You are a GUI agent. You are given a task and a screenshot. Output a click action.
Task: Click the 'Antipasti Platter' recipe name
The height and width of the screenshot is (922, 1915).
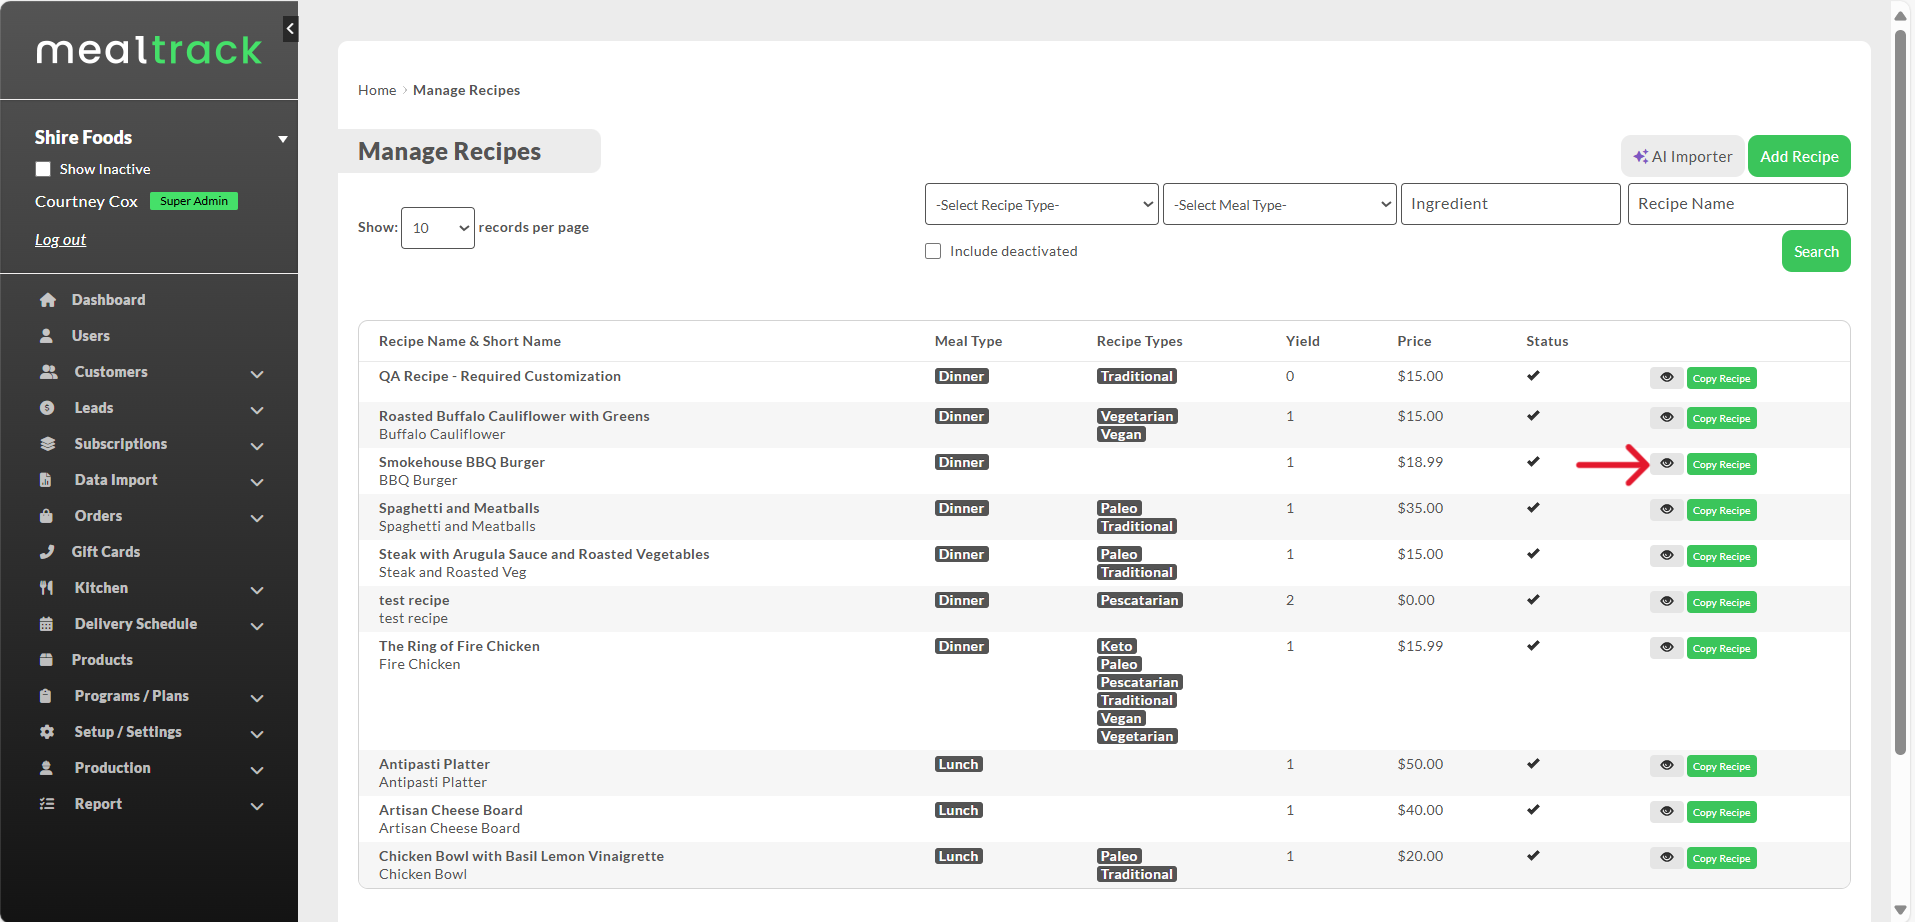coord(434,764)
